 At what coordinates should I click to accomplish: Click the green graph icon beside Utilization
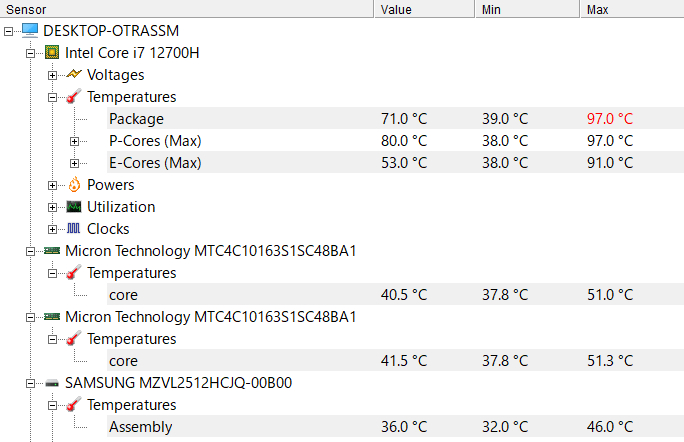[74, 206]
